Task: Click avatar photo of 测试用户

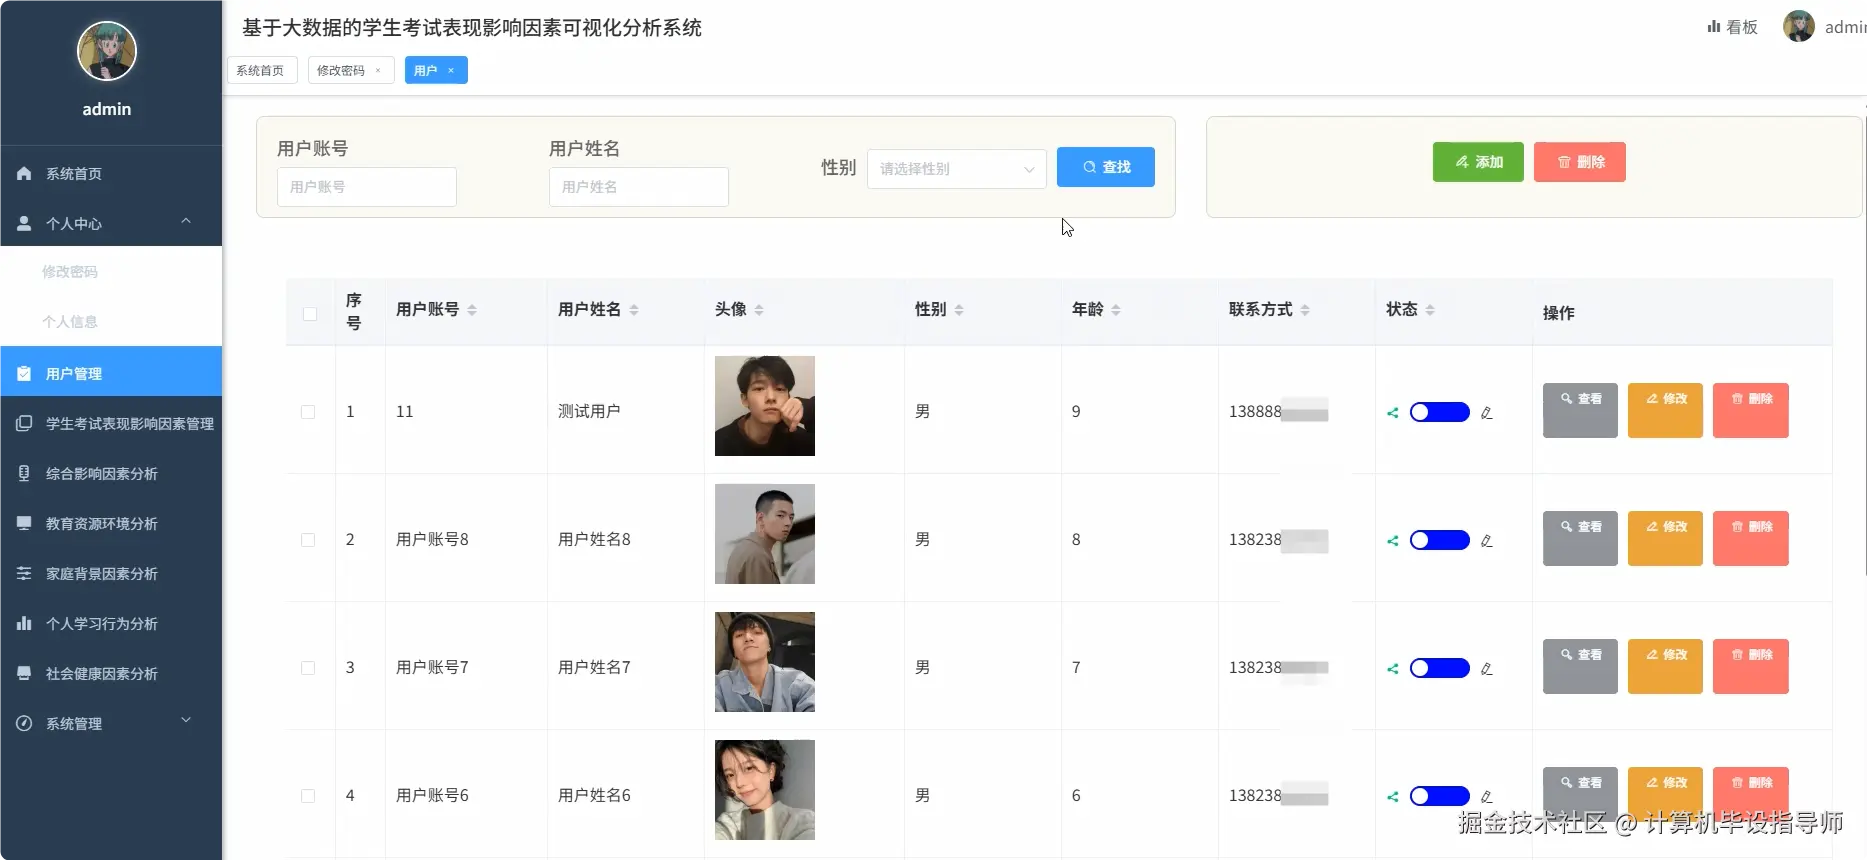Action: pyautogui.click(x=765, y=406)
